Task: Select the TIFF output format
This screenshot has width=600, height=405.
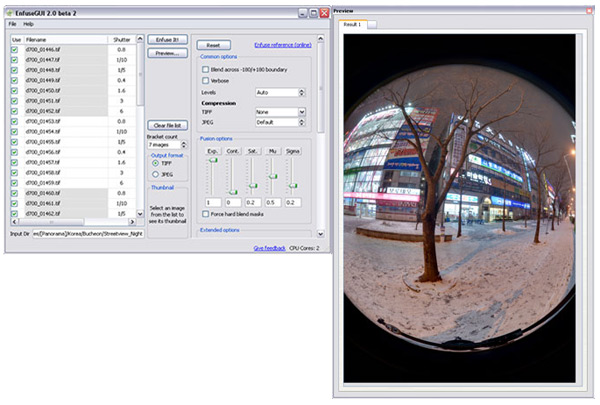Action: pyautogui.click(x=155, y=163)
